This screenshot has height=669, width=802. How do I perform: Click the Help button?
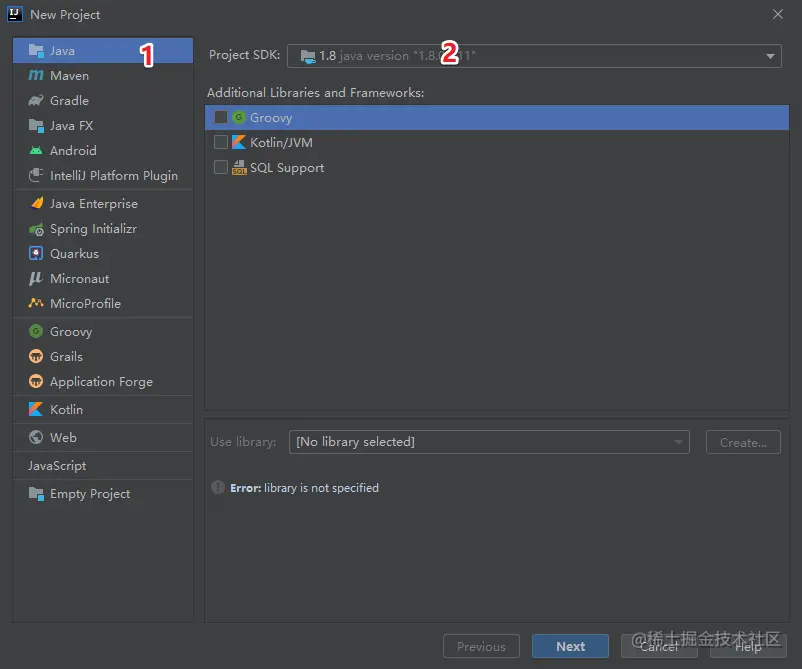click(748, 646)
